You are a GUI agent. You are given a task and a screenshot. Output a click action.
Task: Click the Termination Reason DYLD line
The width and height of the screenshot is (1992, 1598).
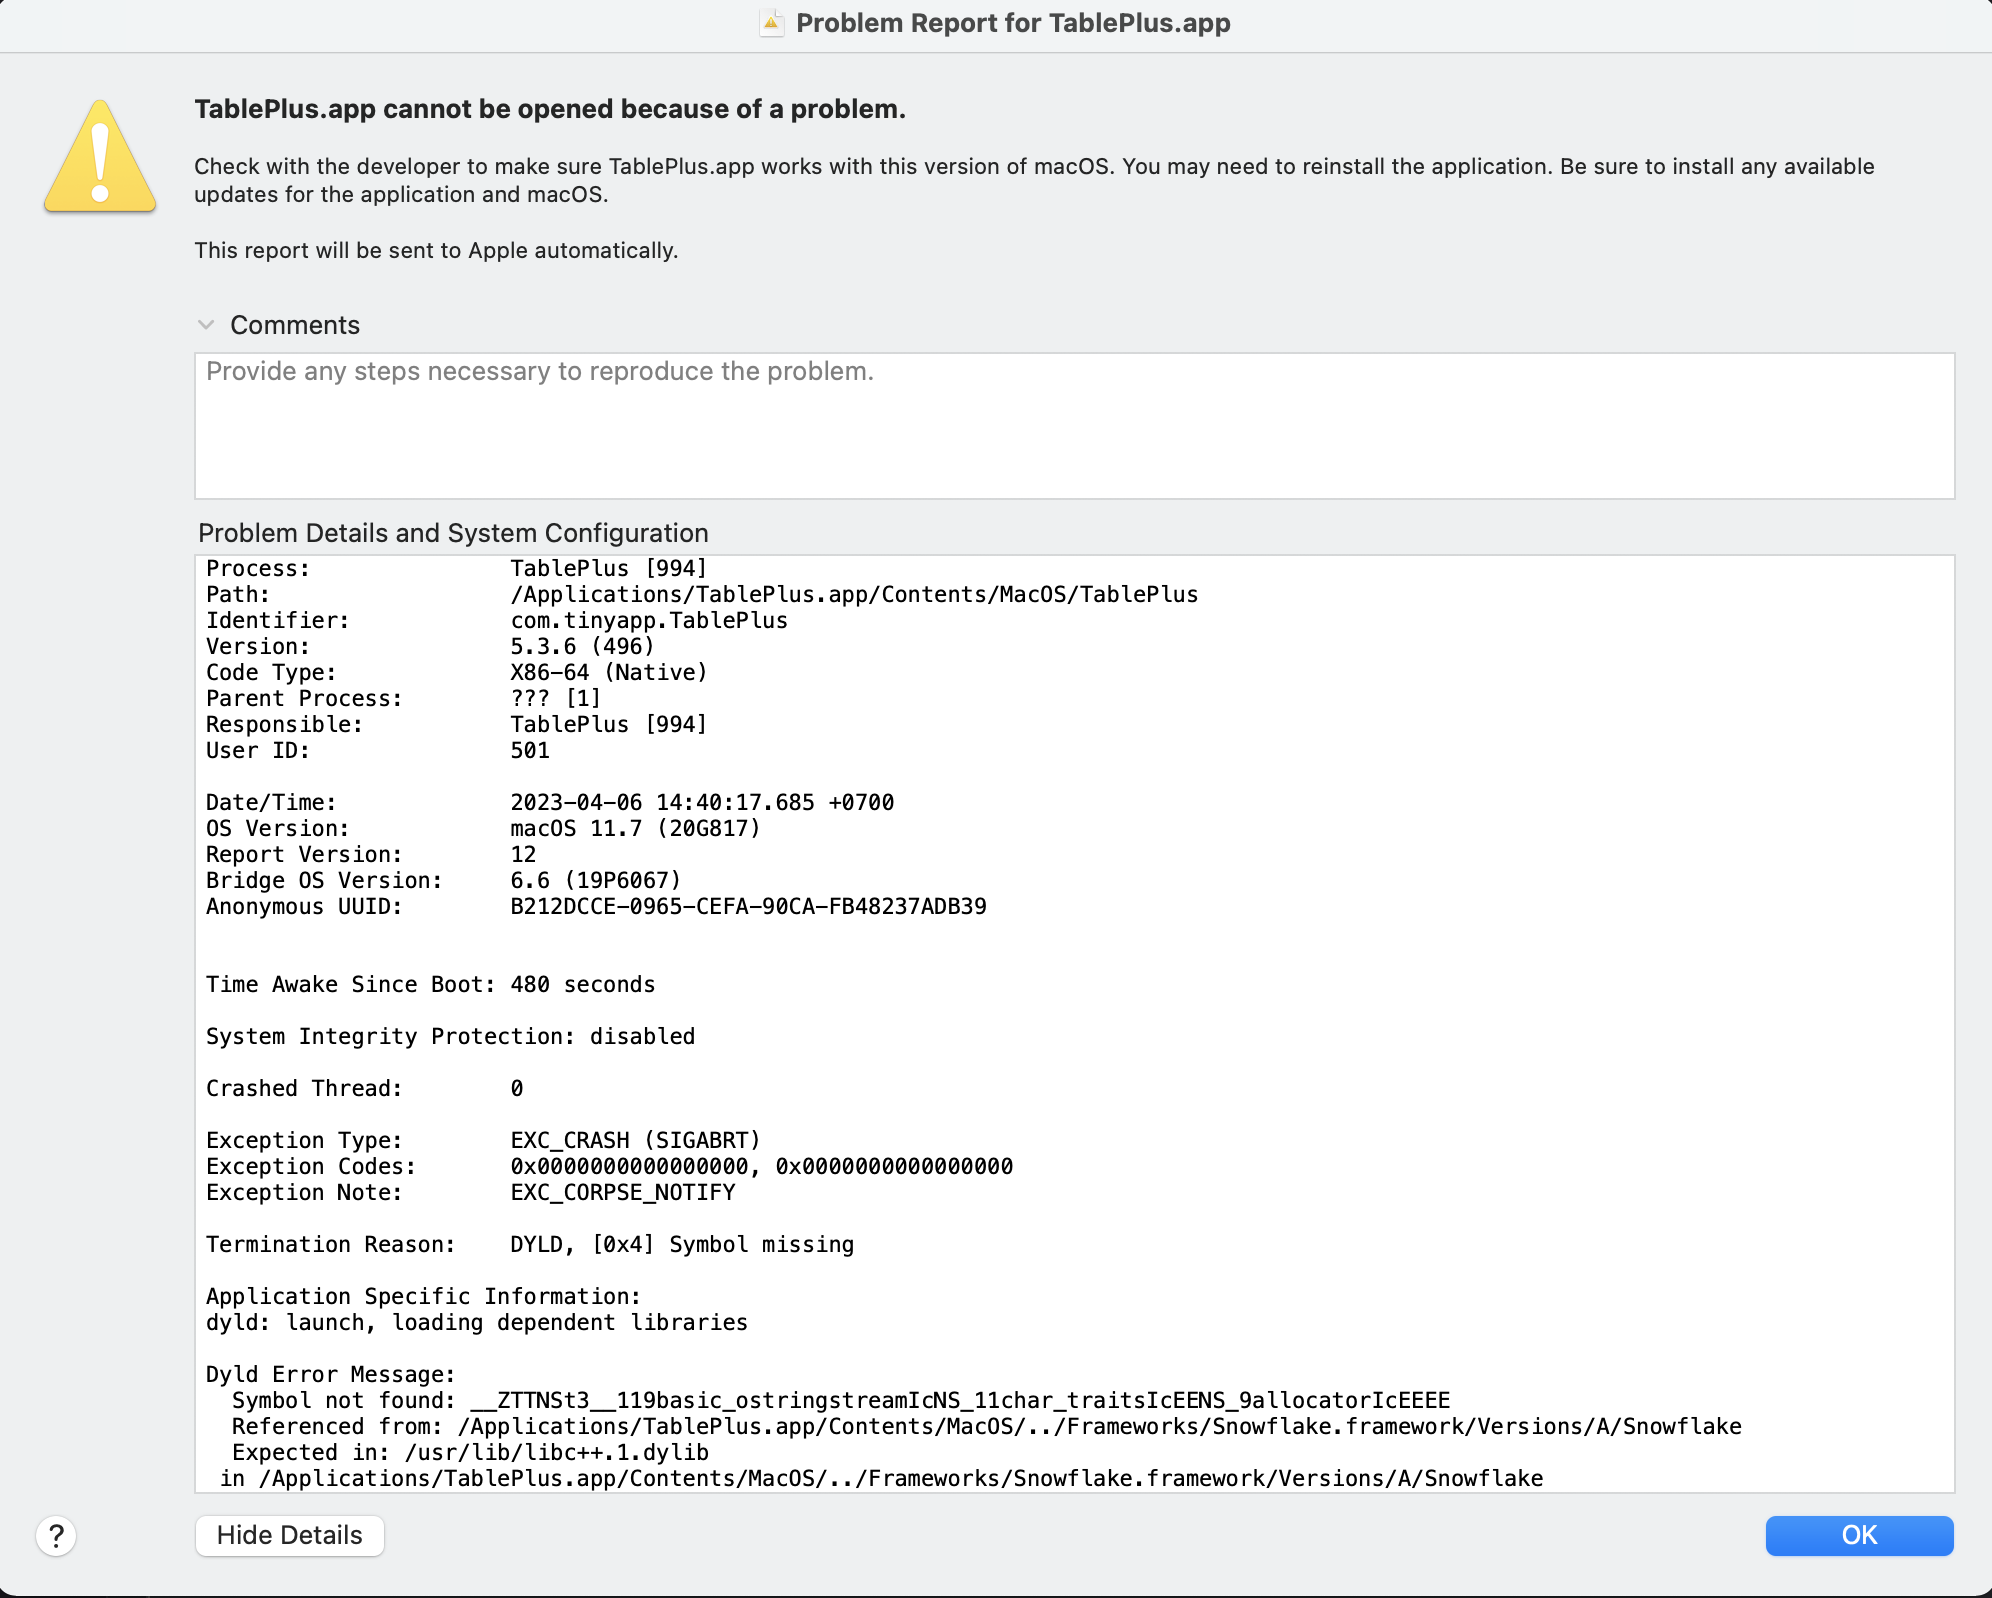pos(530,1244)
